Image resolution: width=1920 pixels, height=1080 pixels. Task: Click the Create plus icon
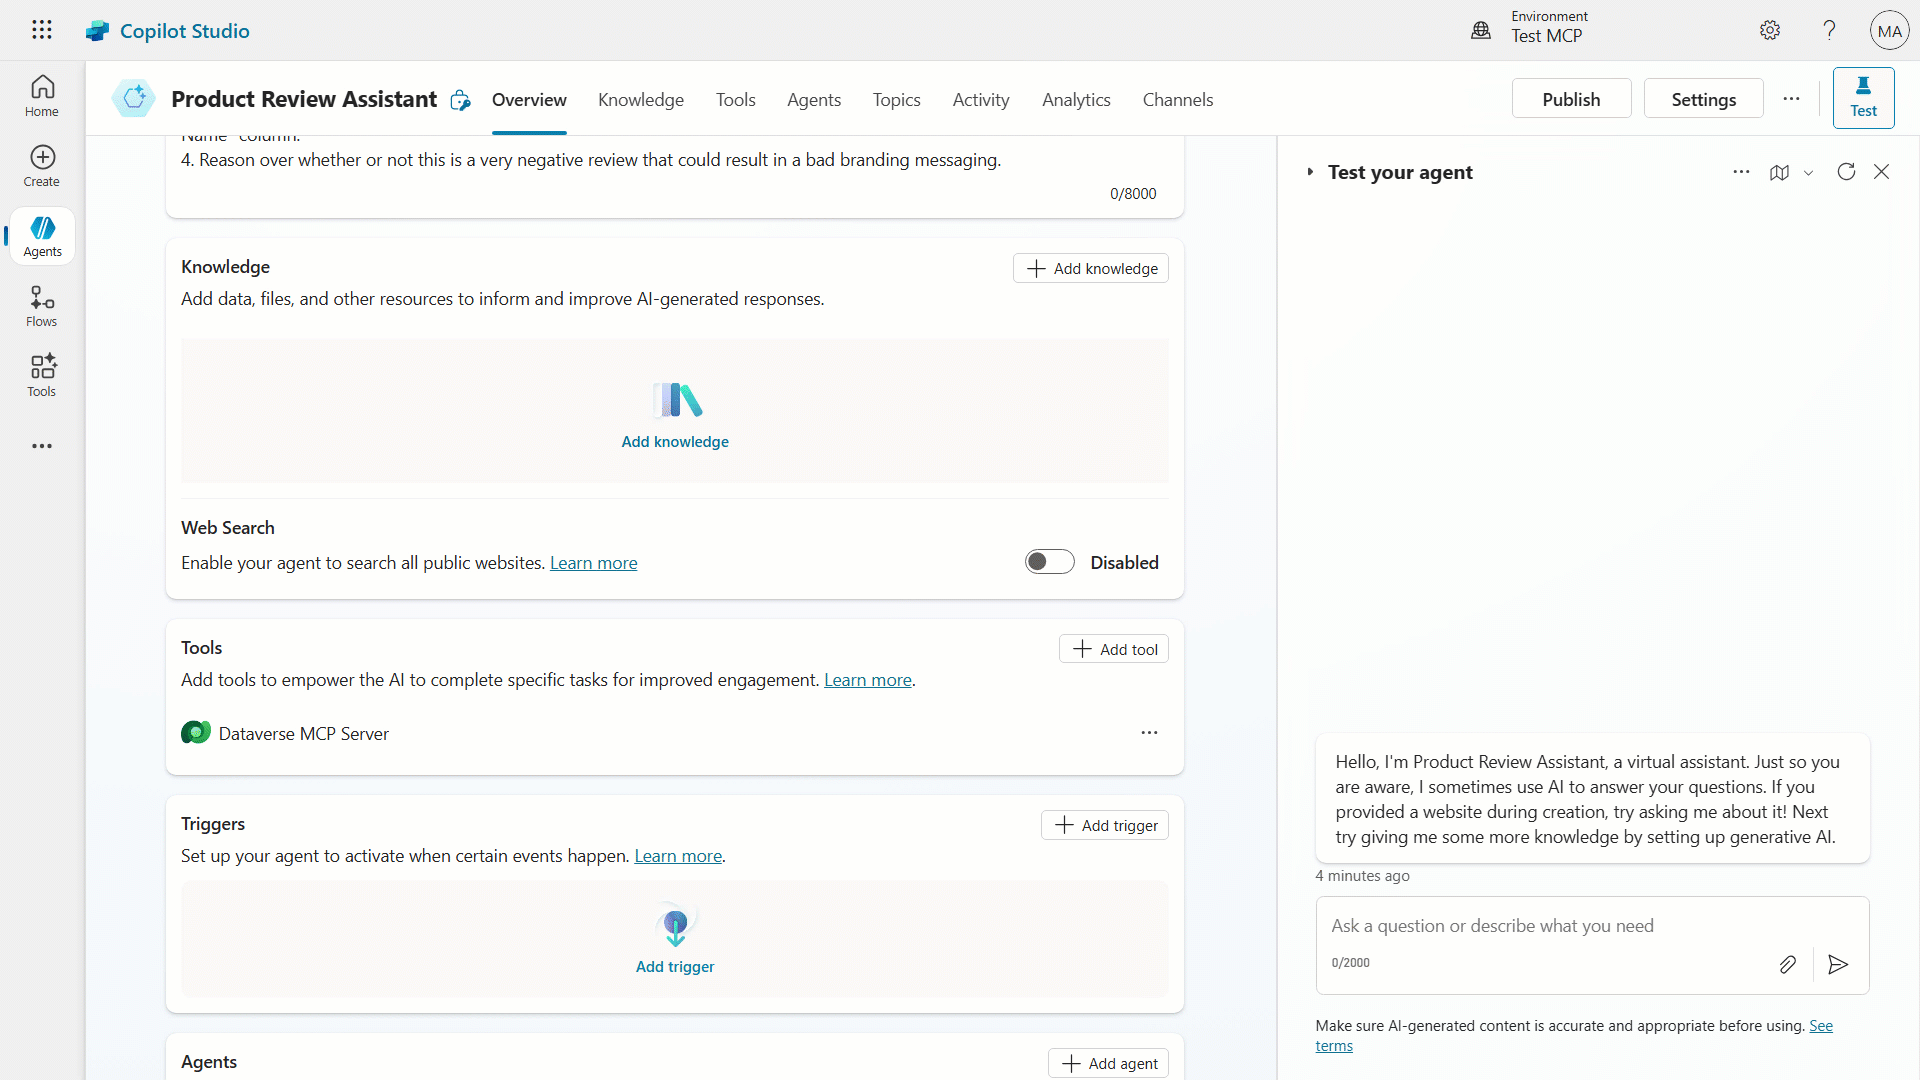click(x=42, y=157)
